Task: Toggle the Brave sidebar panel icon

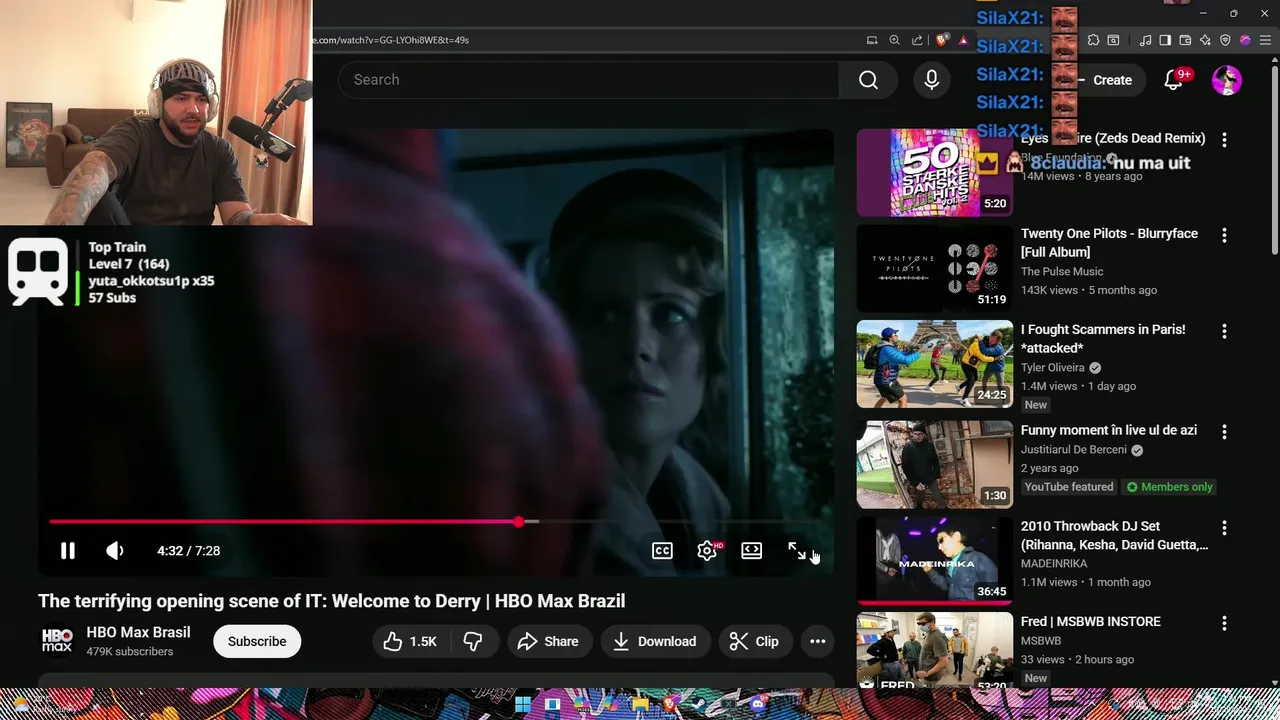Action: 1165,40
